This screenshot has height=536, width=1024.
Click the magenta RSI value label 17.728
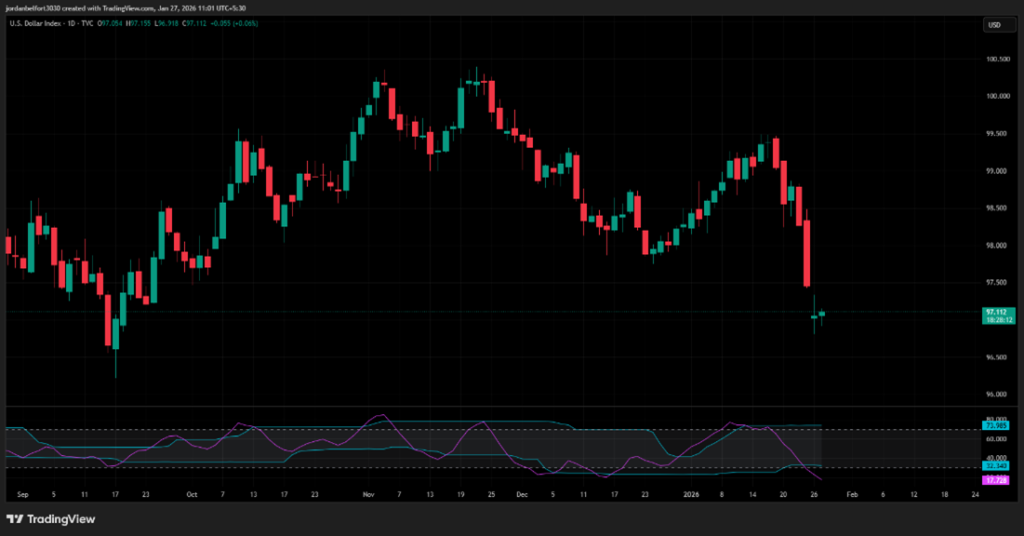tap(997, 481)
